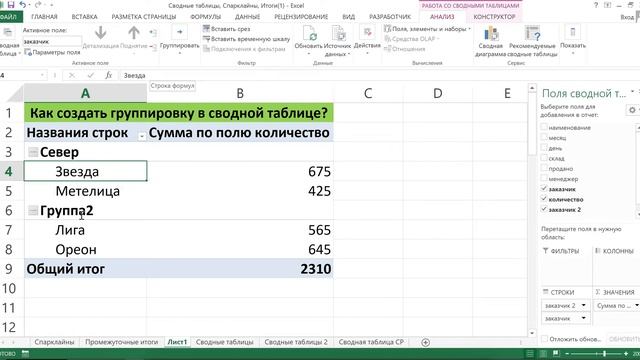
Task: Toggle the наименование field checkbox
Action: click(x=544, y=127)
